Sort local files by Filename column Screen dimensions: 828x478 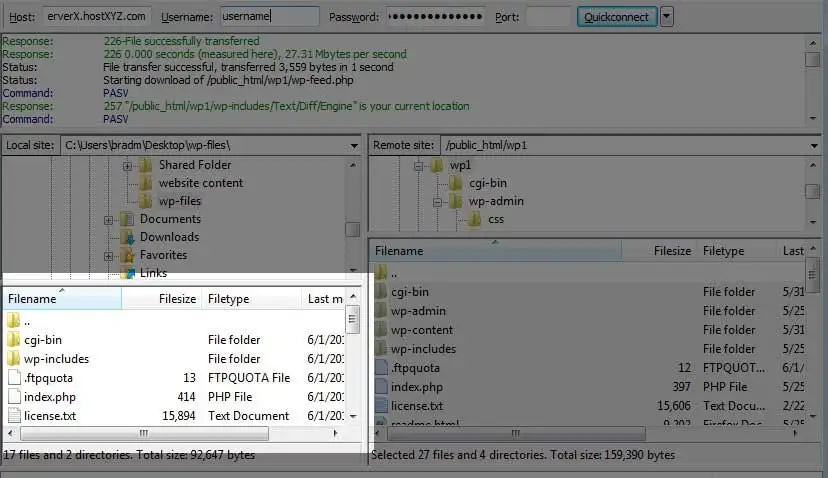(x=62, y=299)
